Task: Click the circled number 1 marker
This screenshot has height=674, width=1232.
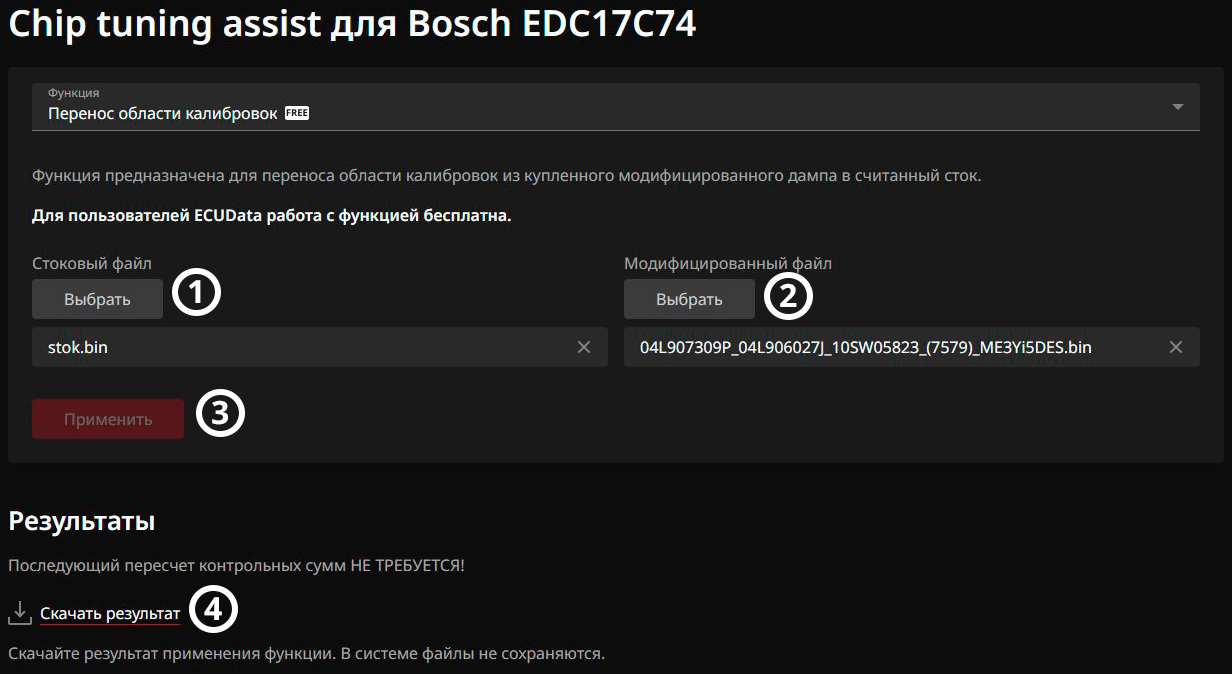Action: click(196, 294)
